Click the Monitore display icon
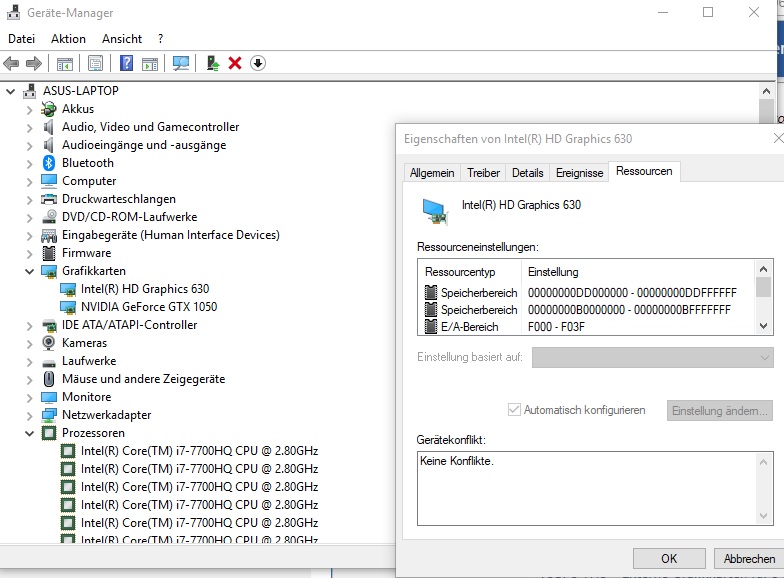 pos(49,397)
